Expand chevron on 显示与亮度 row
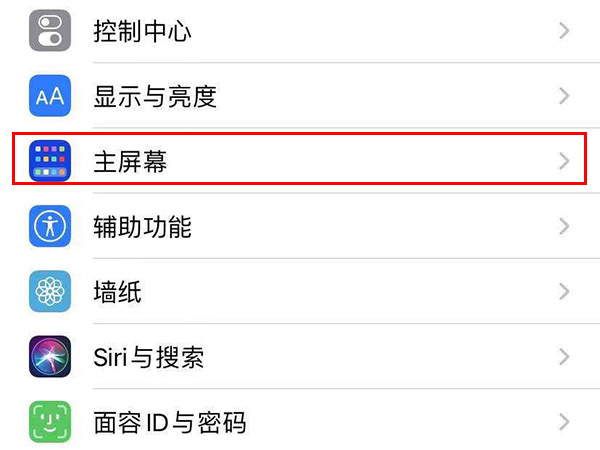The width and height of the screenshot is (600, 450). (x=564, y=96)
